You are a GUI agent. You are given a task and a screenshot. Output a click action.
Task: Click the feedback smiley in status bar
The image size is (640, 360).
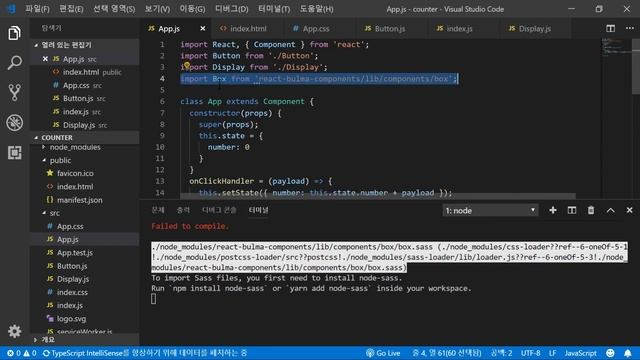(x=610, y=353)
